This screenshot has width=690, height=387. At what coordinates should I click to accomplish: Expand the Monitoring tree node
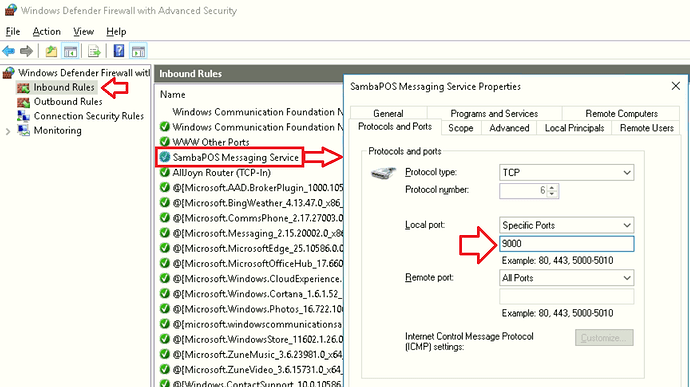[x=8, y=131]
